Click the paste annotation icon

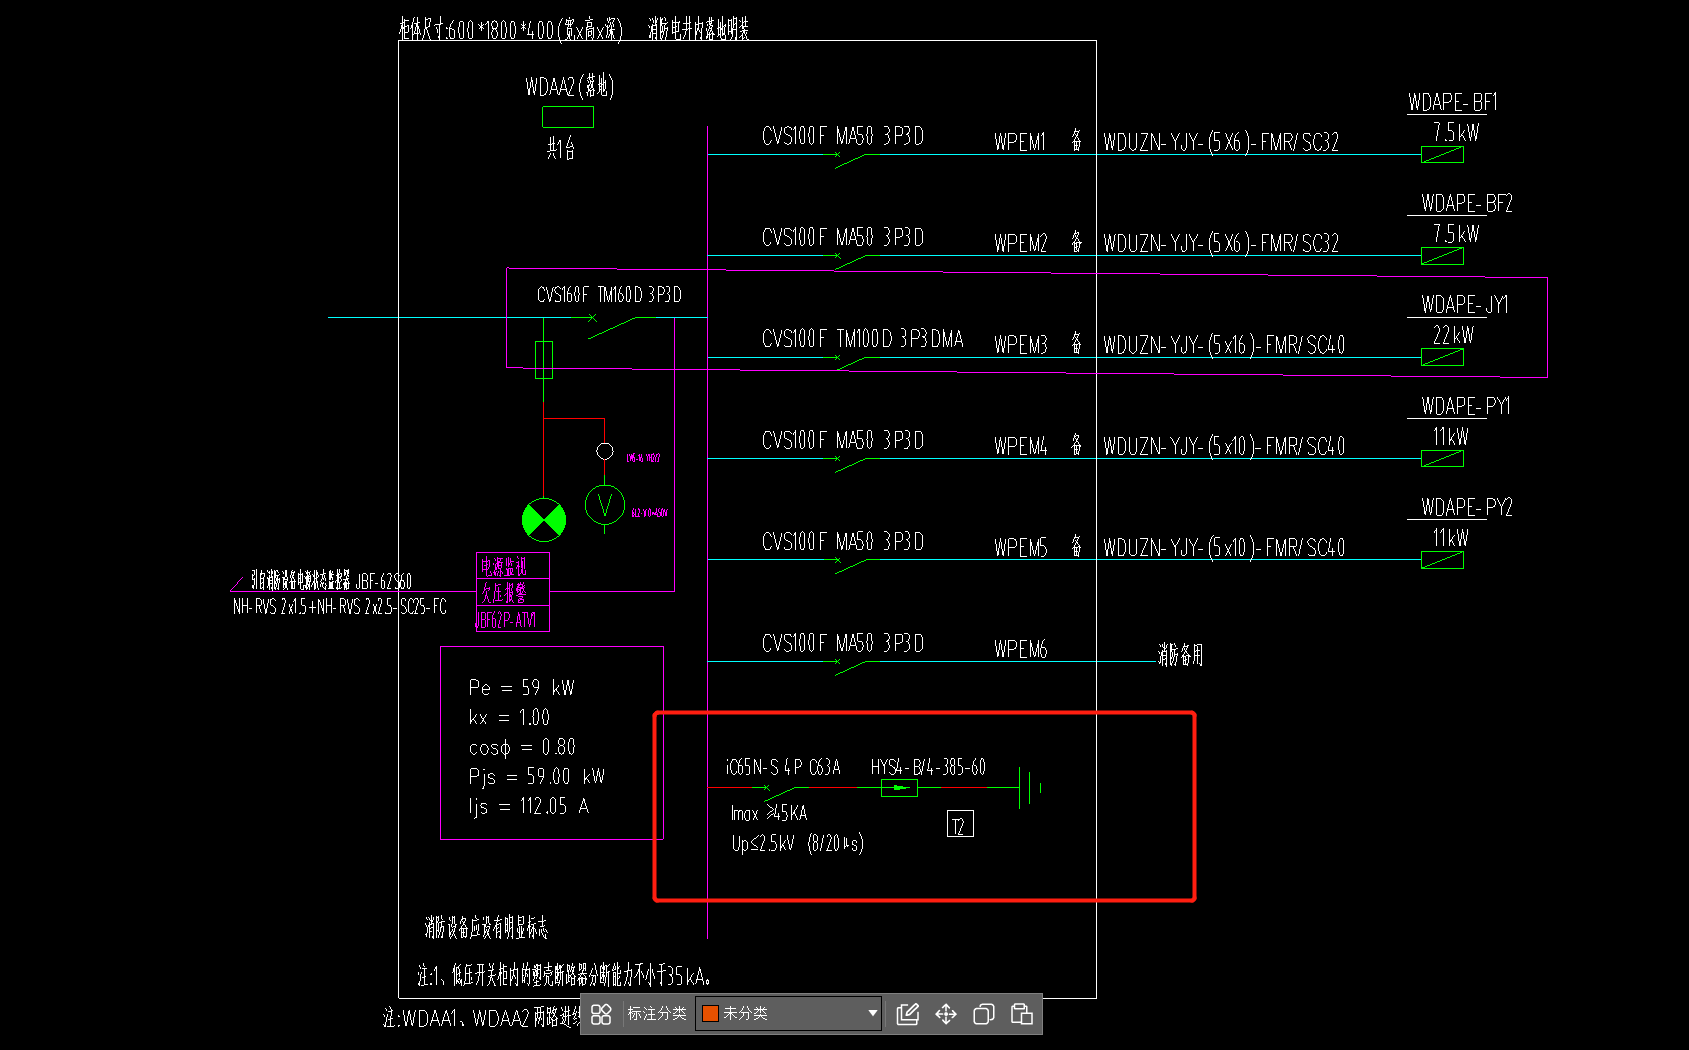pyautogui.click(x=1022, y=1014)
